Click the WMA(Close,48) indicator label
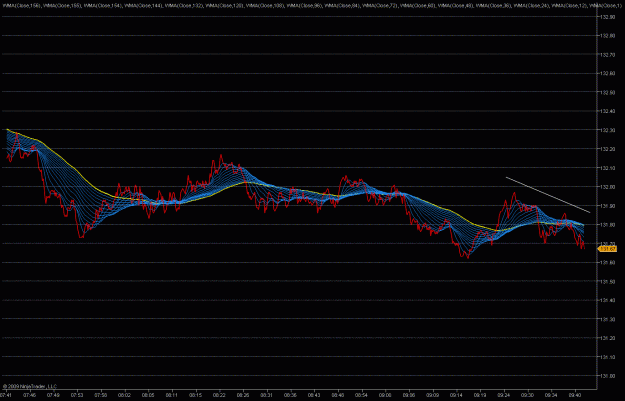This screenshot has width=625, height=401. coord(456,6)
